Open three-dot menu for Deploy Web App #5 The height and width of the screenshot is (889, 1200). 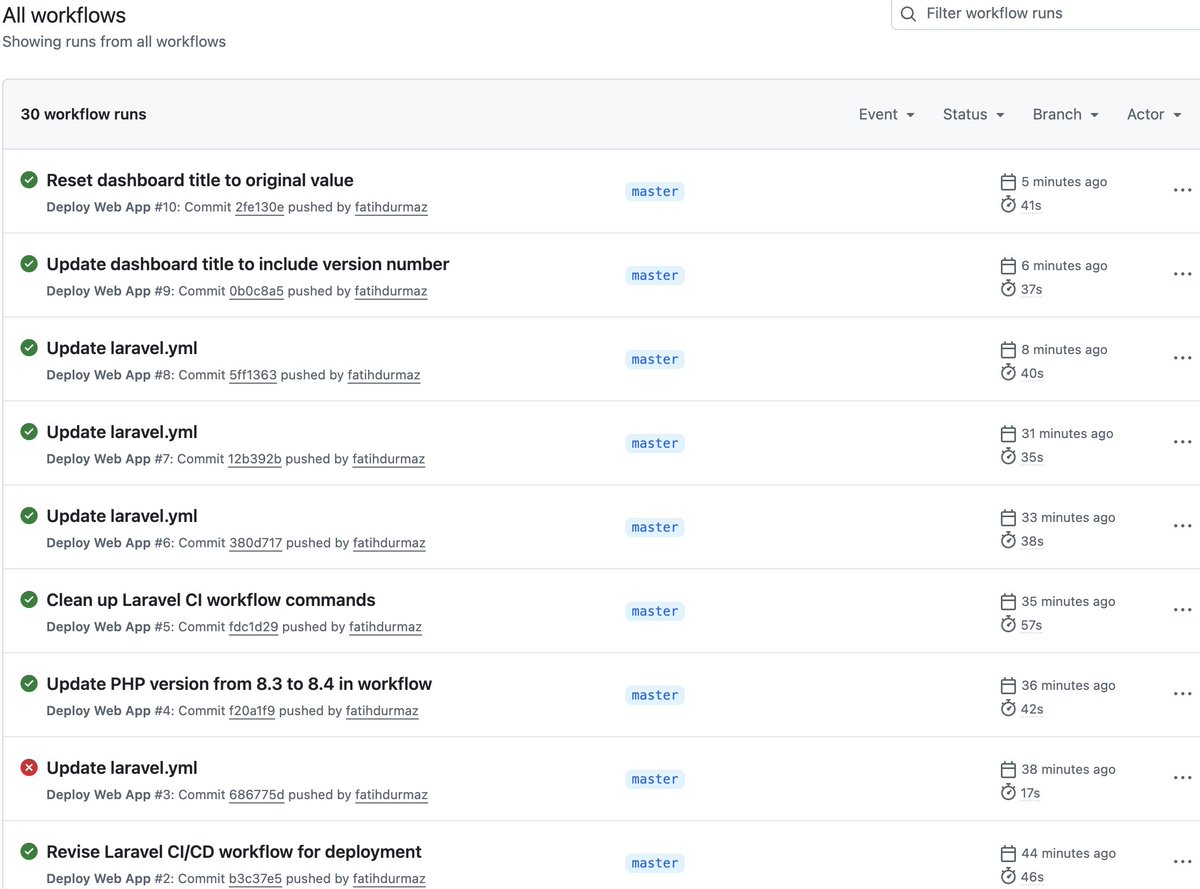click(x=1182, y=610)
